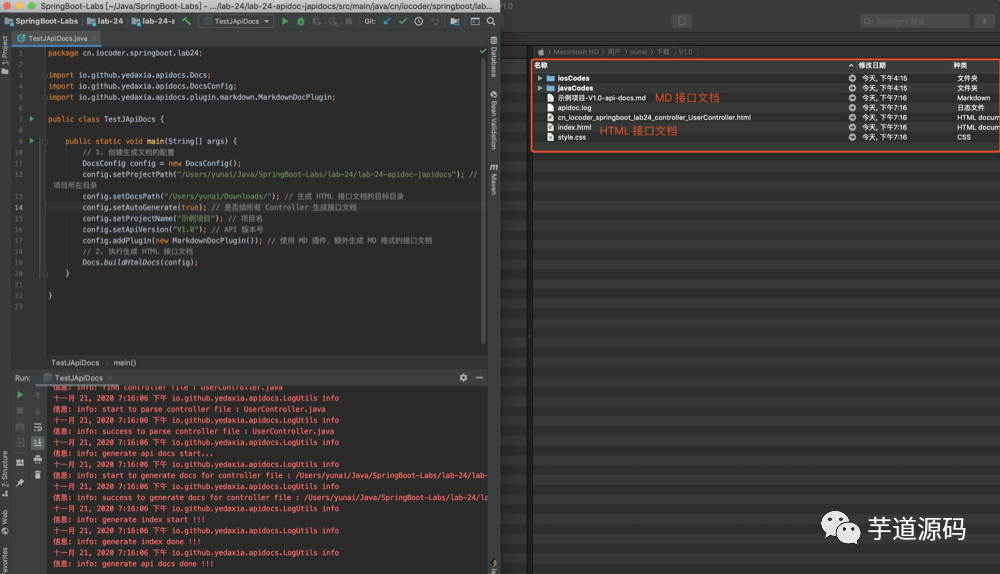Open the Git history clock icon
The width and height of the screenshot is (1000, 574).
[x=419, y=21]
